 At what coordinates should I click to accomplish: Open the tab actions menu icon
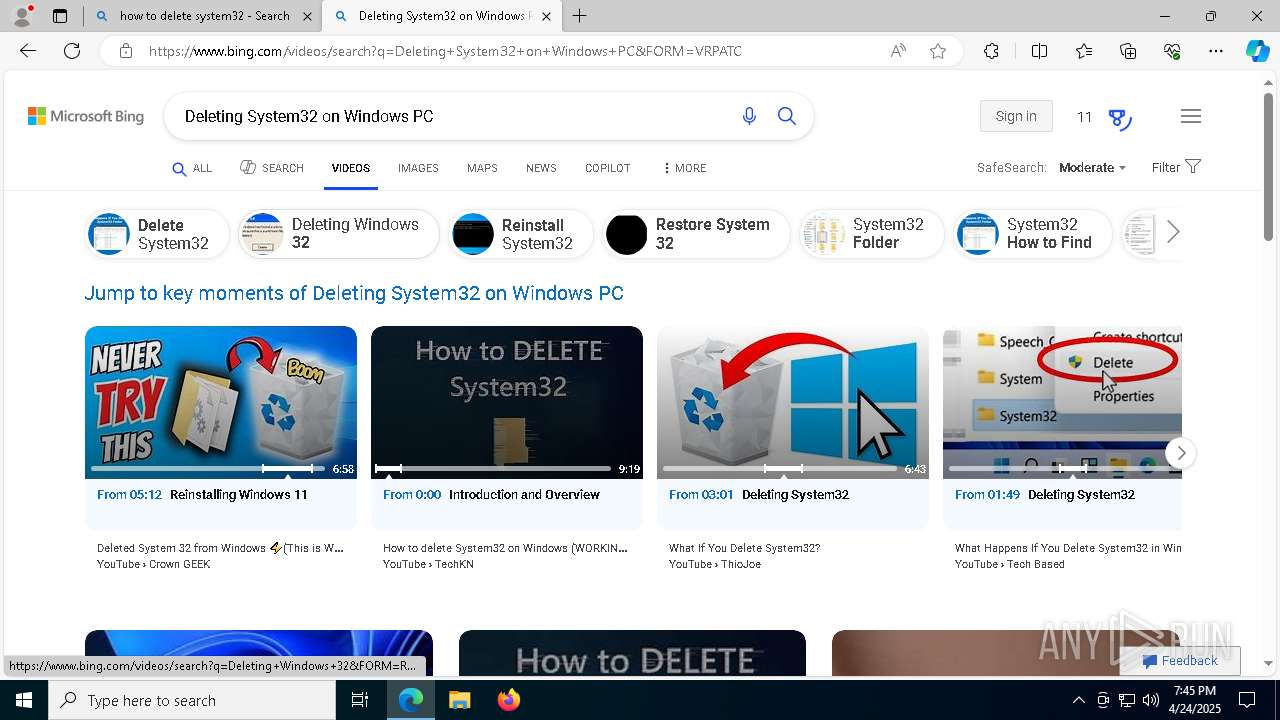tap(60, 16)
